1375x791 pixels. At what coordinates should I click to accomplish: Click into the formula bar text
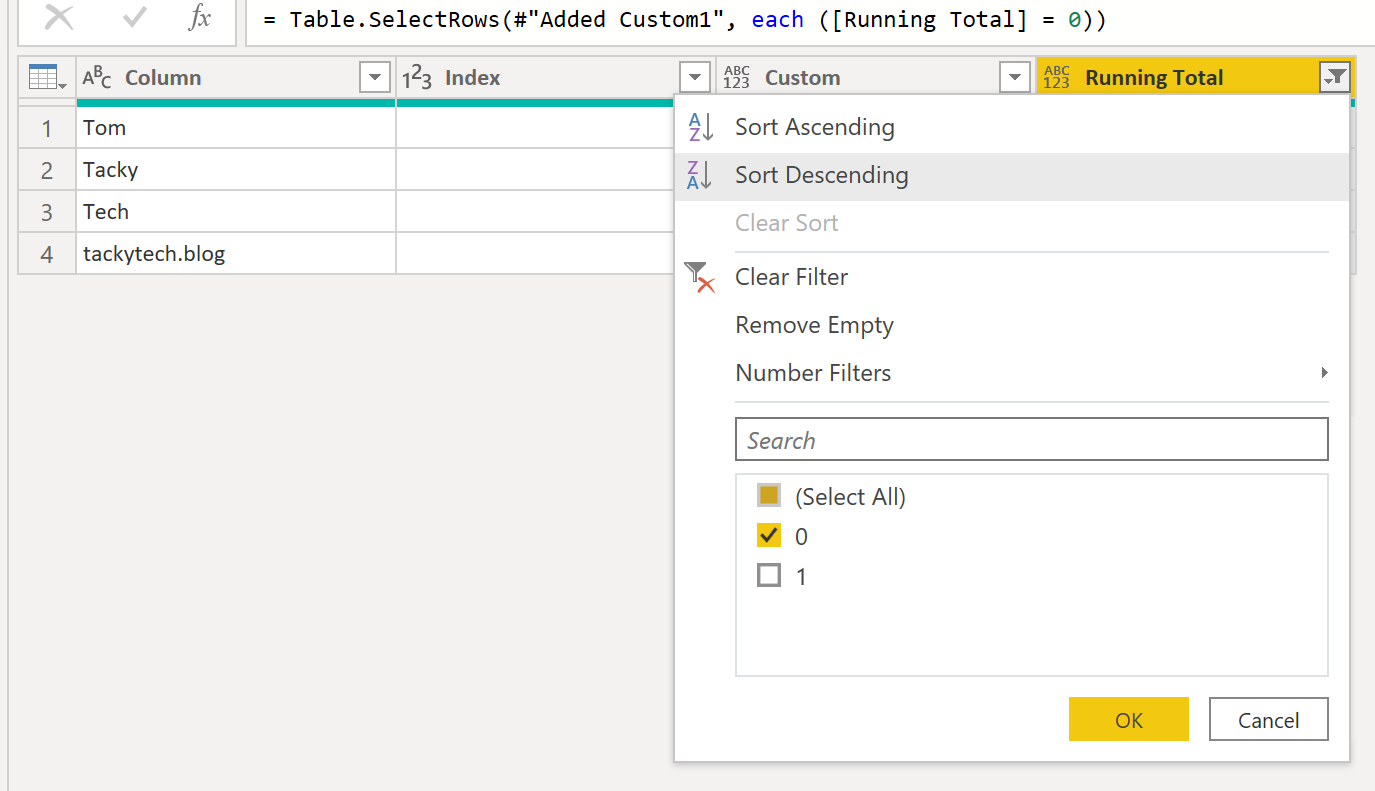pyautogui.click(x=685, y=20)
